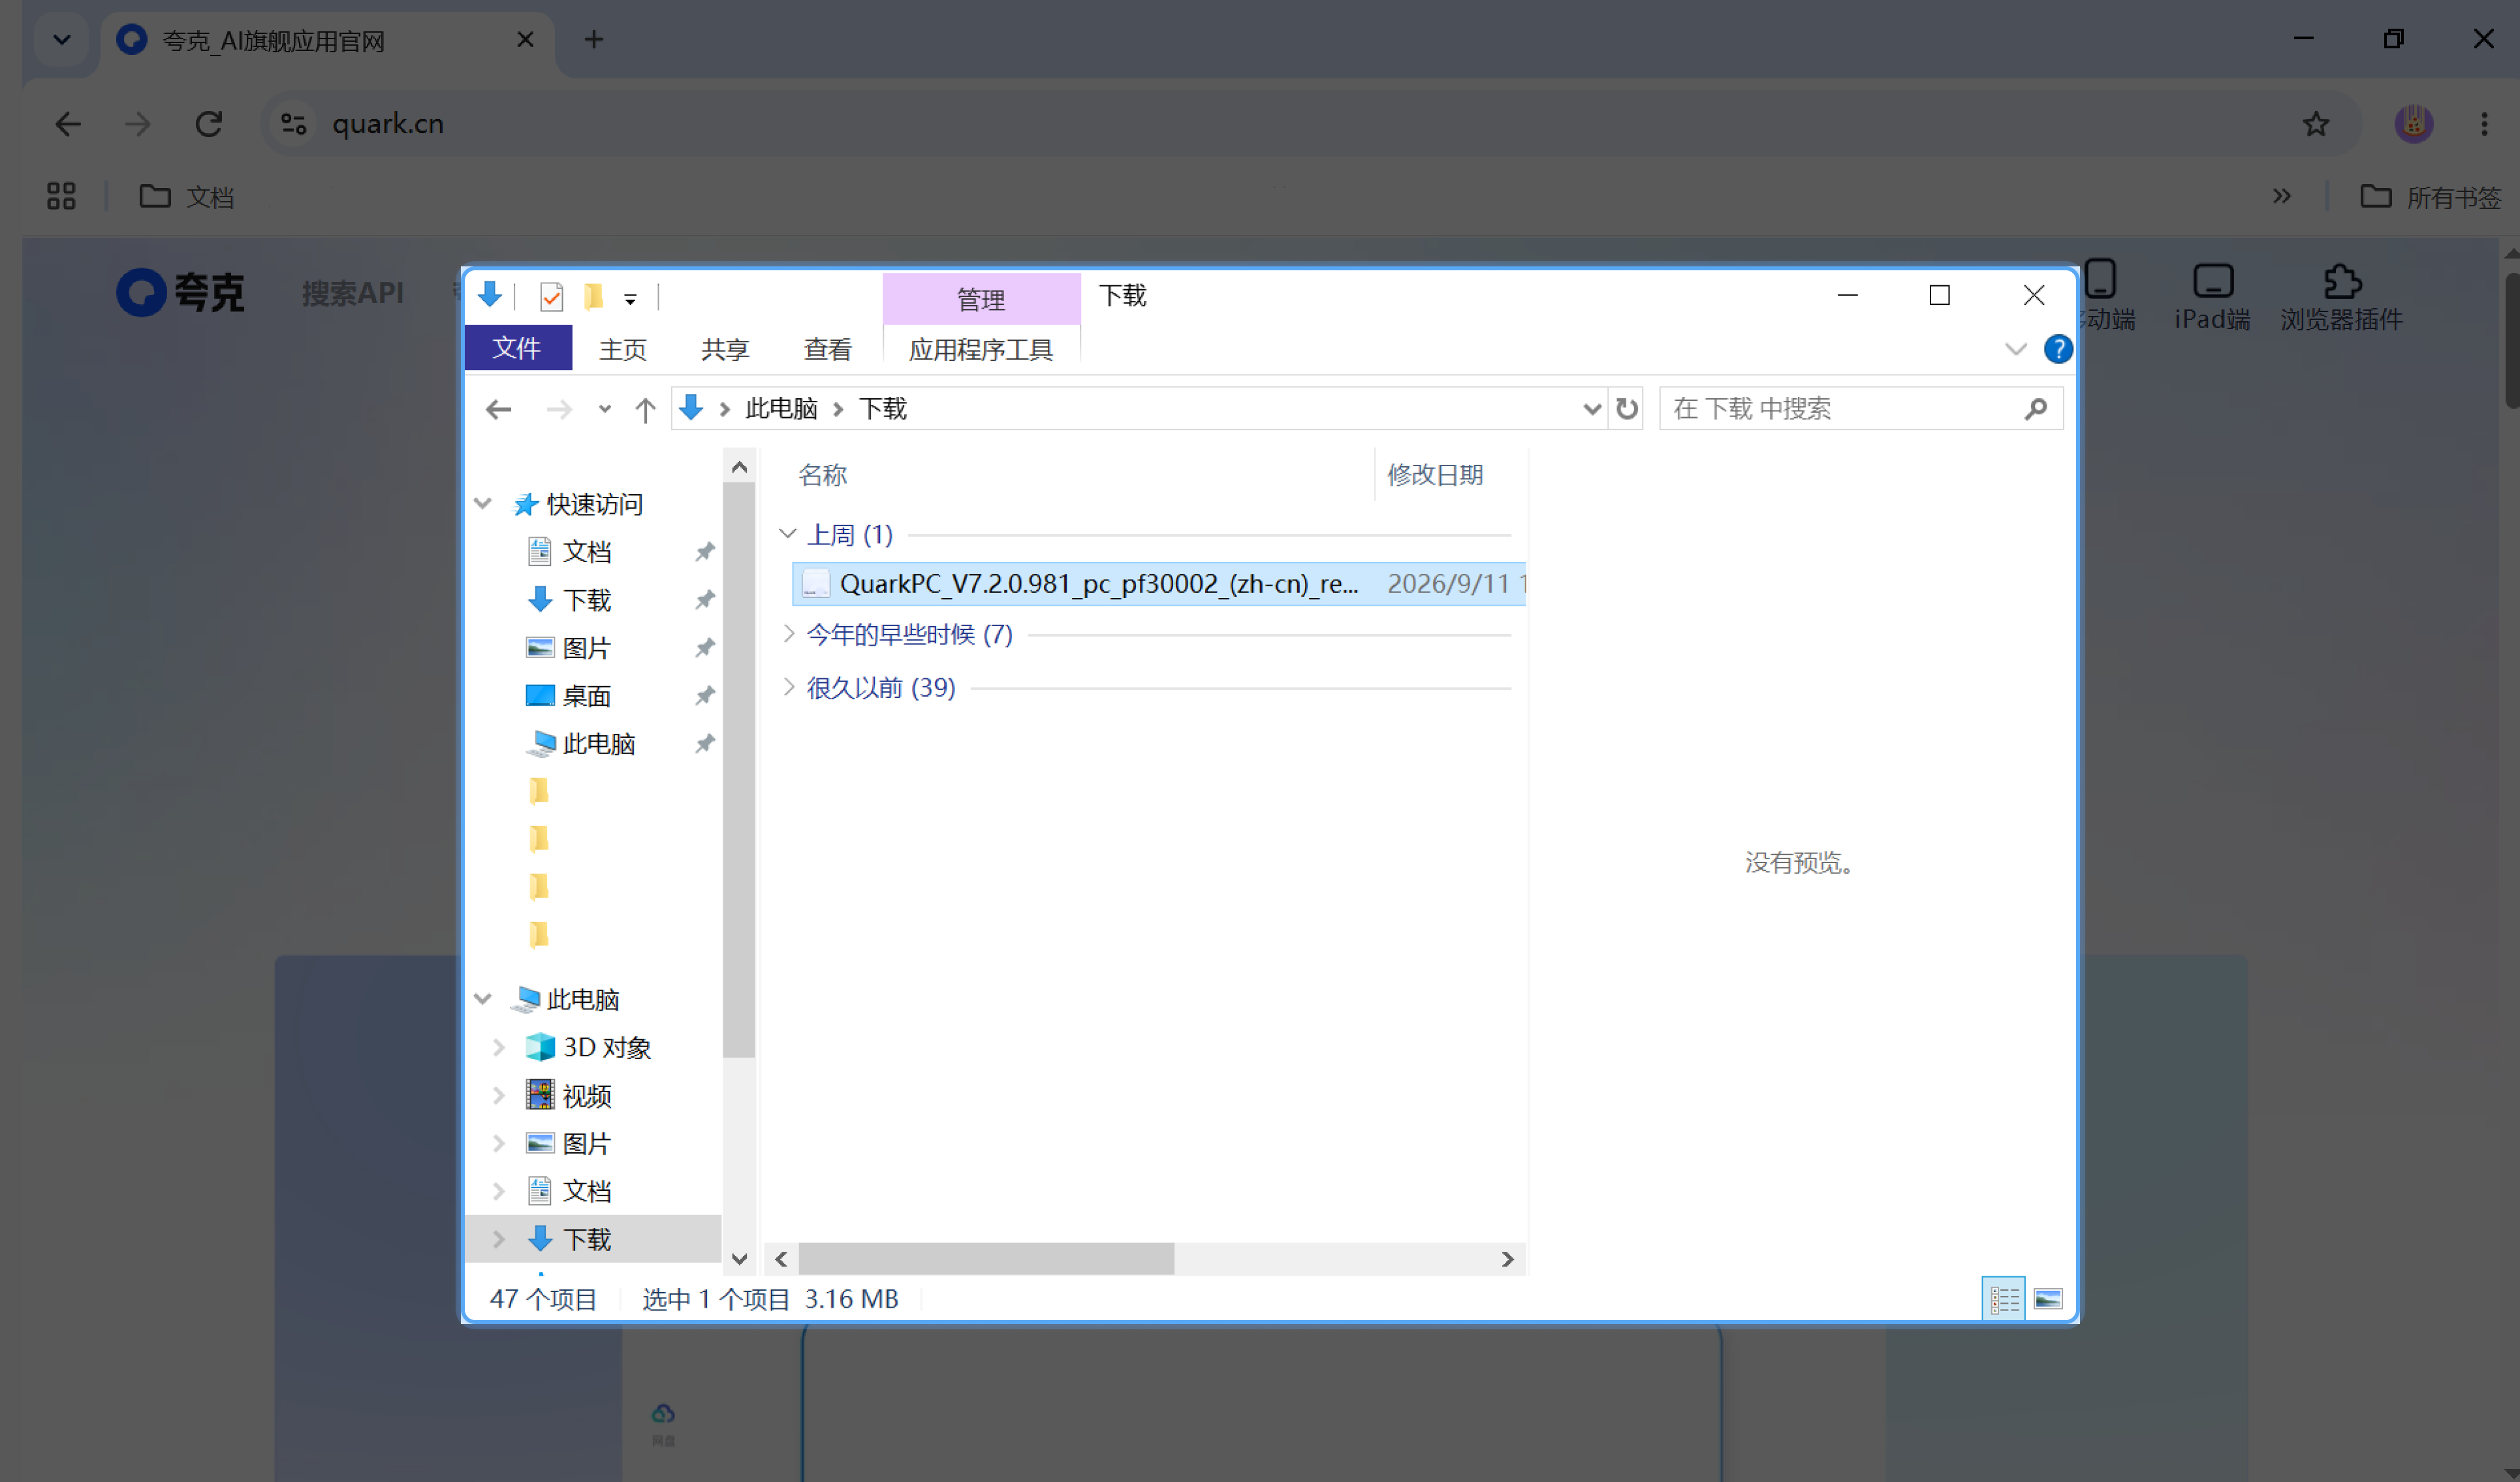The image size is (2520, 1482).
Task: Expand the 3D 对象 tree node
Action: pos(499,1048)
